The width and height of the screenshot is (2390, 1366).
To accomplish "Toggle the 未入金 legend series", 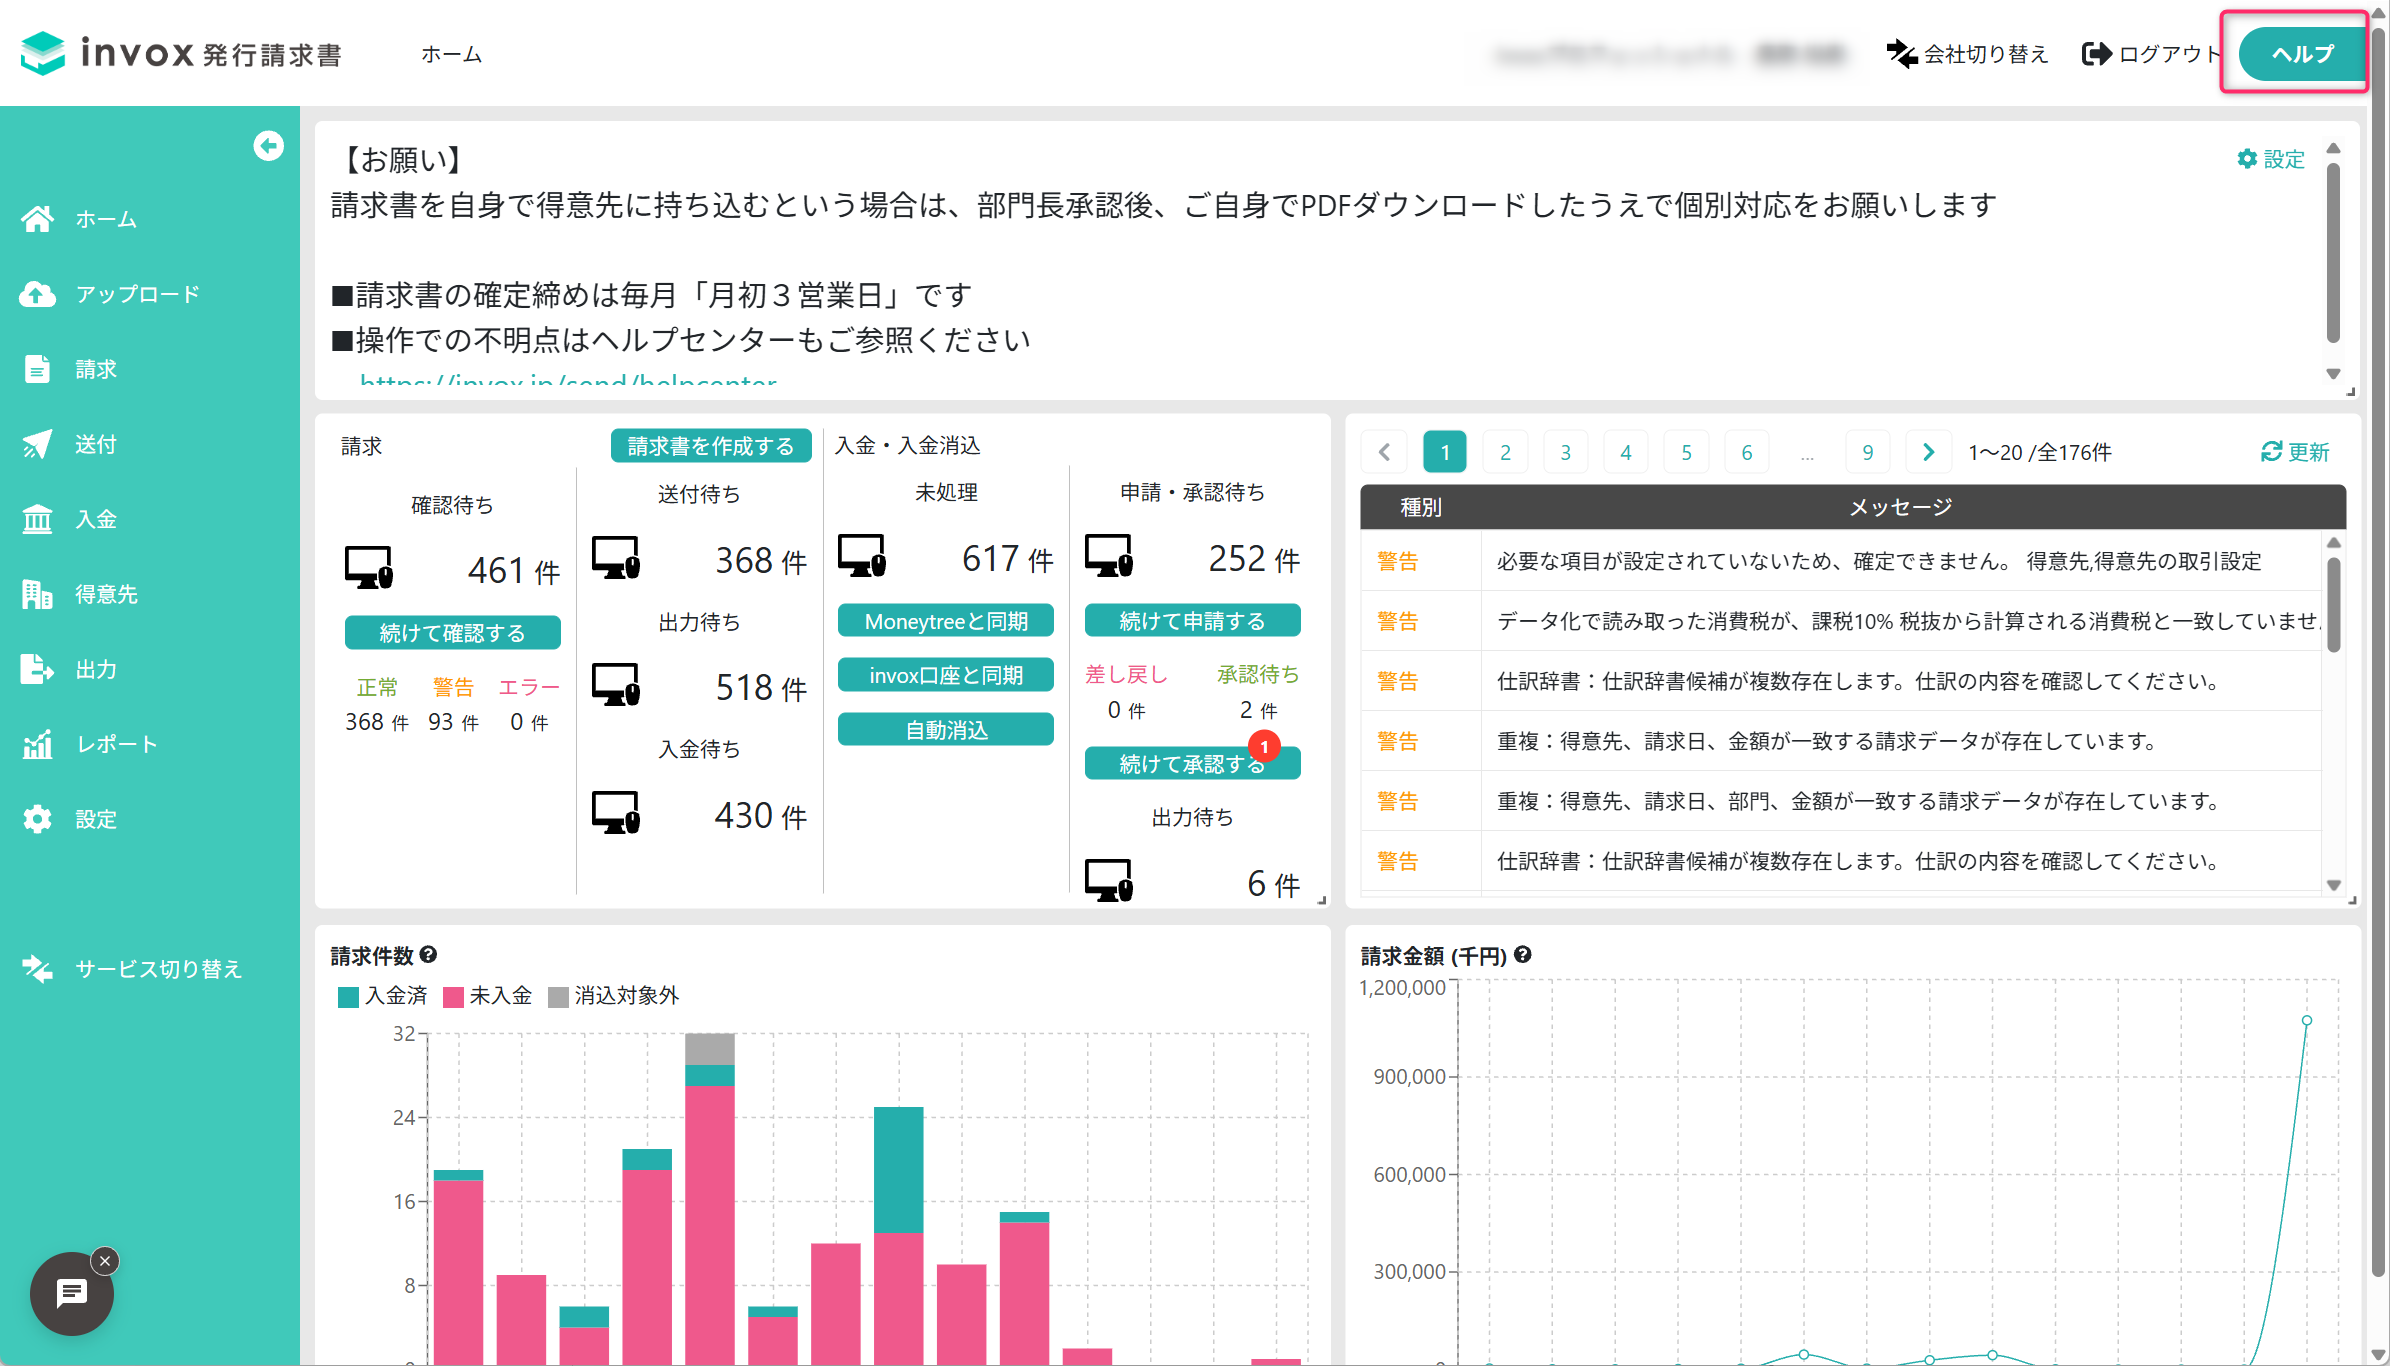I will pyautogui.click(x=487, y=996).
